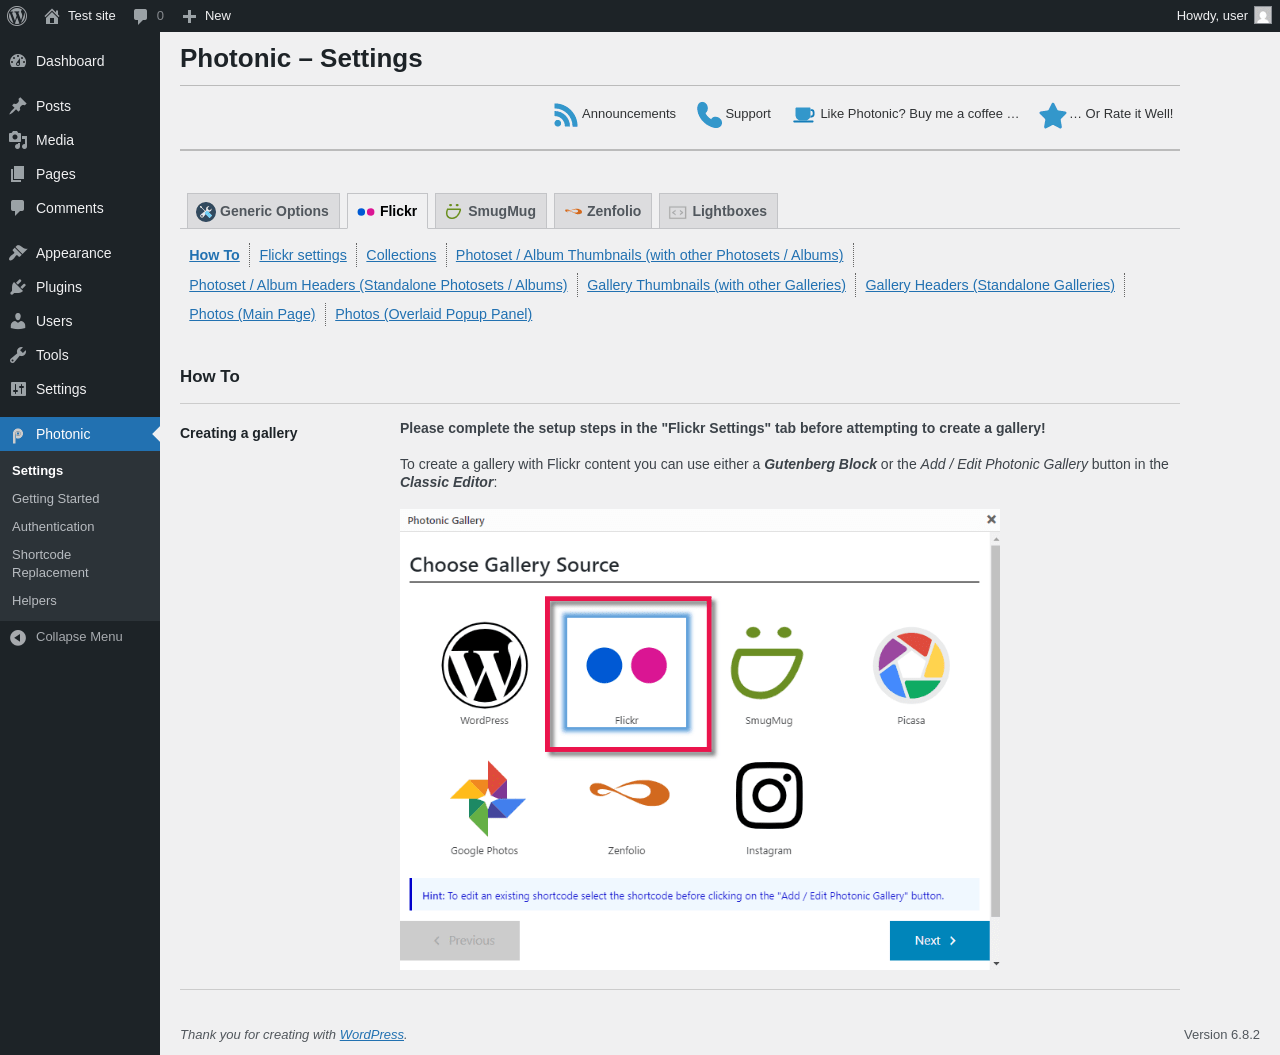Click the Next wizard button
Screen dimensions: 1280x1055
(x=940, y=941)
